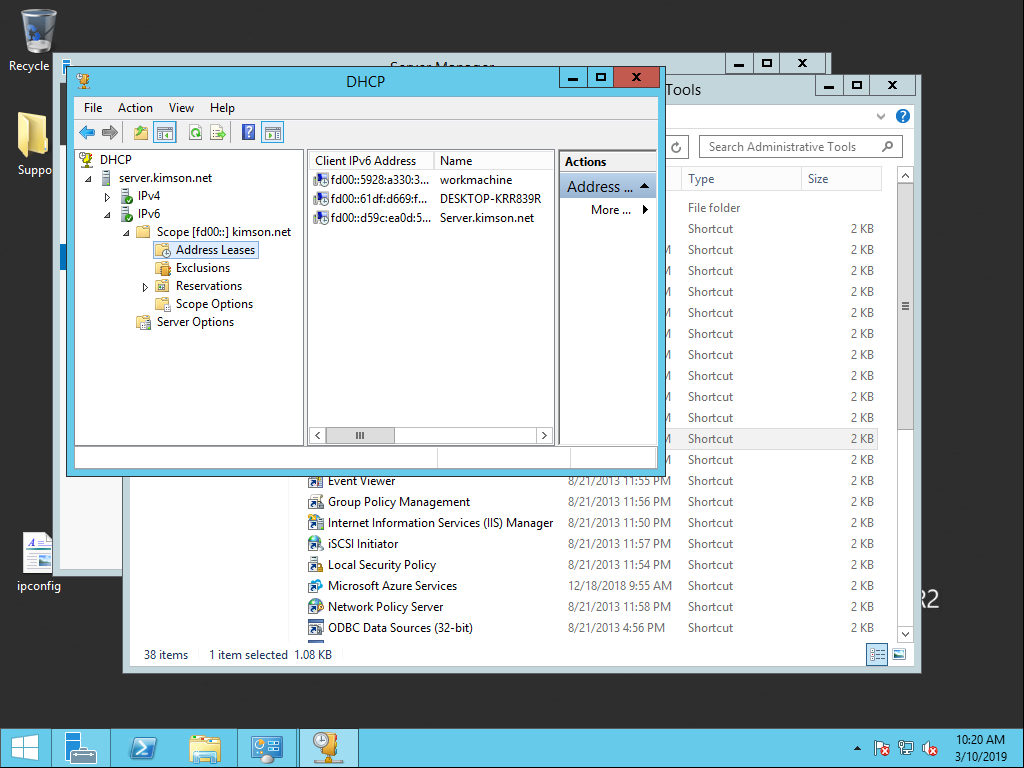The height and width of the screenshot is (768, 1024).
Task: Select Address Leases in the tree
Action: click(215, 250)
